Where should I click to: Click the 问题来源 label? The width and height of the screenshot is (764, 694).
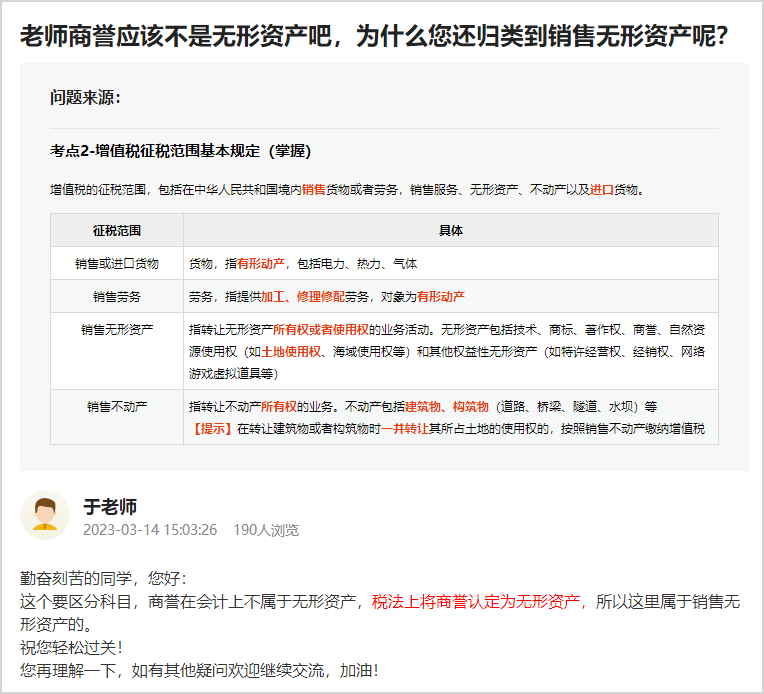tap(85, 97)
